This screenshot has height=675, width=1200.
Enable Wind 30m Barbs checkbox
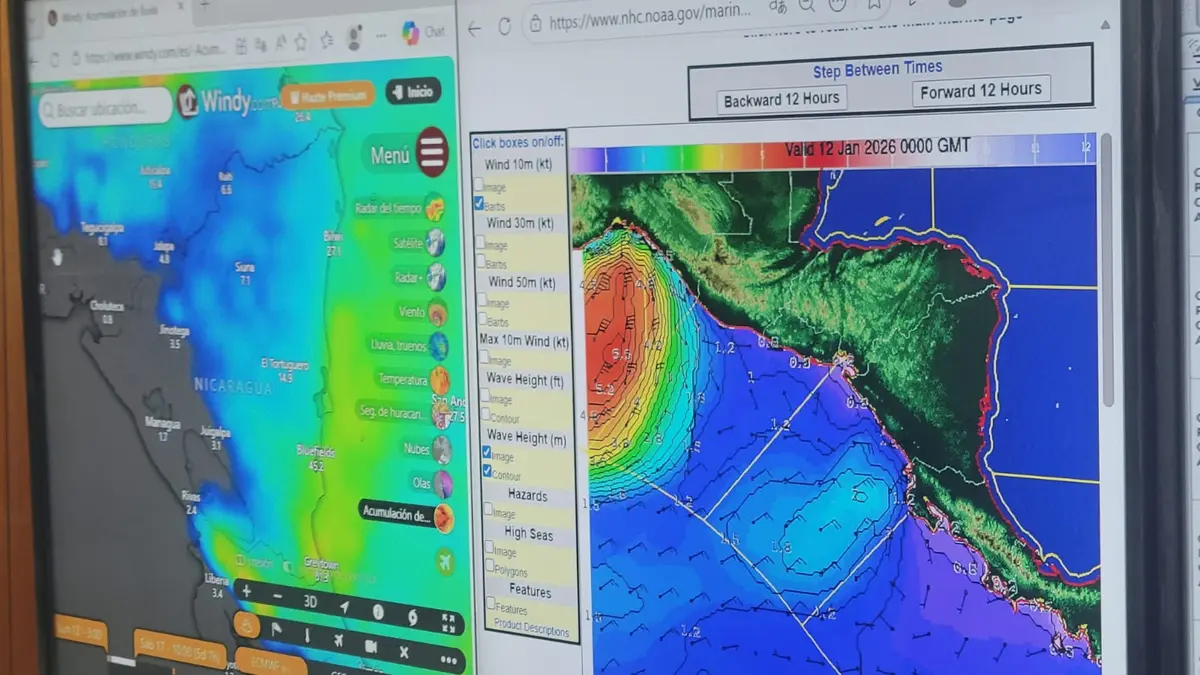[480, 260]
